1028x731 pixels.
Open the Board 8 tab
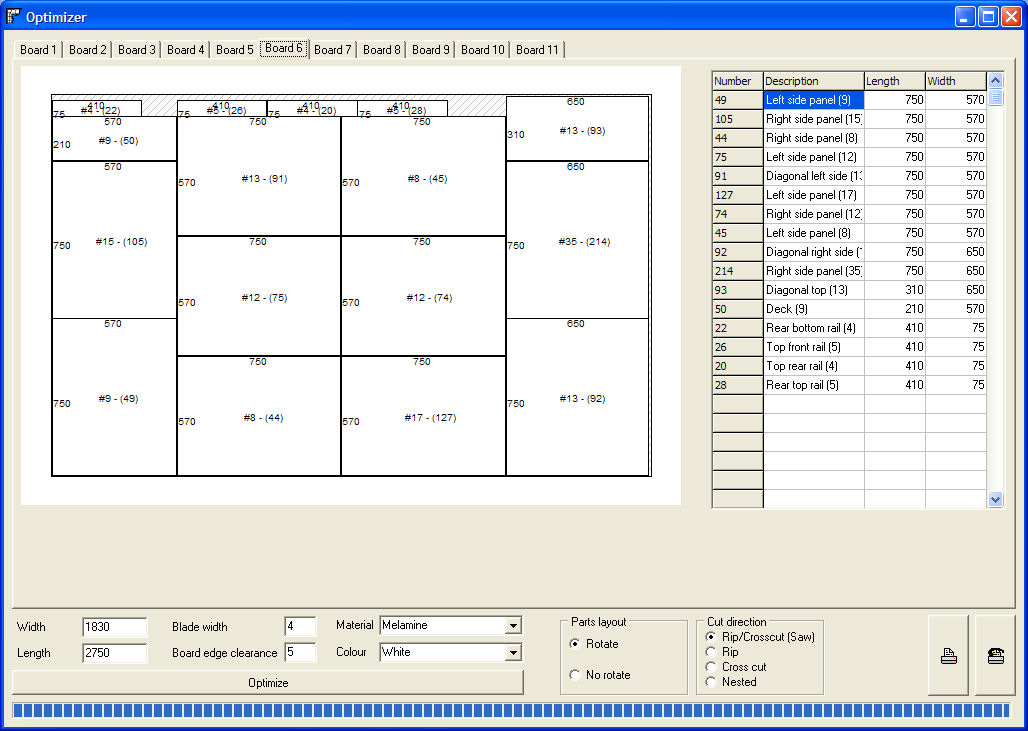(x=382, y=50)
